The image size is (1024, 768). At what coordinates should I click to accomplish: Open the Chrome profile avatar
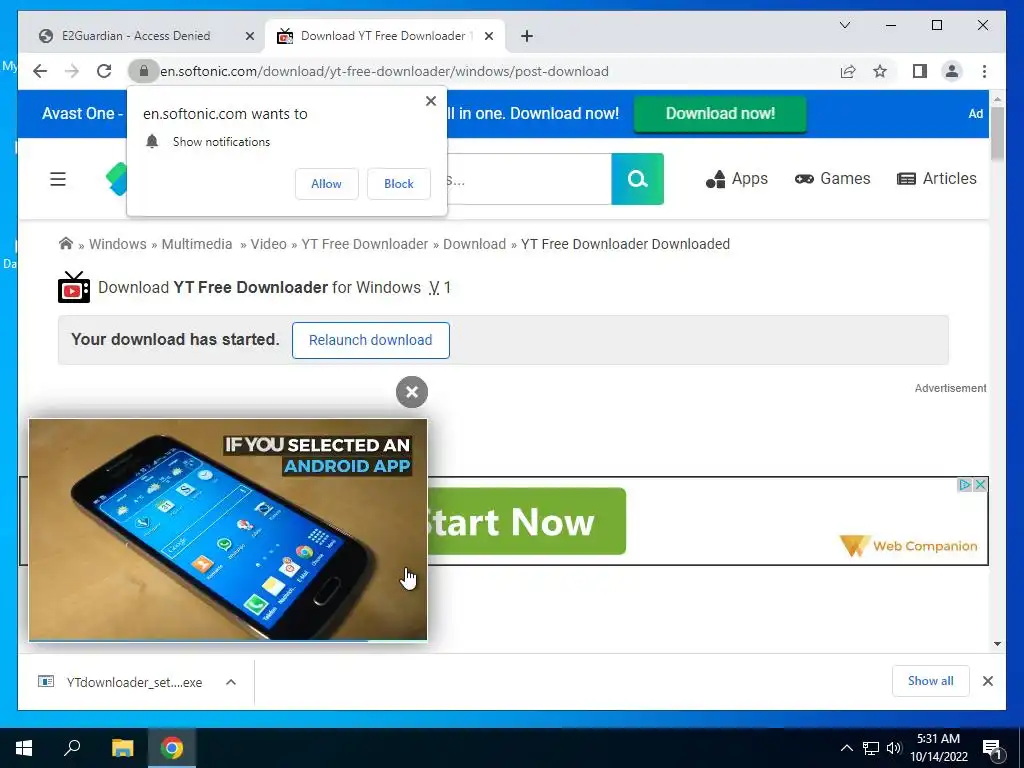pyautogui.click(x=952, y=71)
